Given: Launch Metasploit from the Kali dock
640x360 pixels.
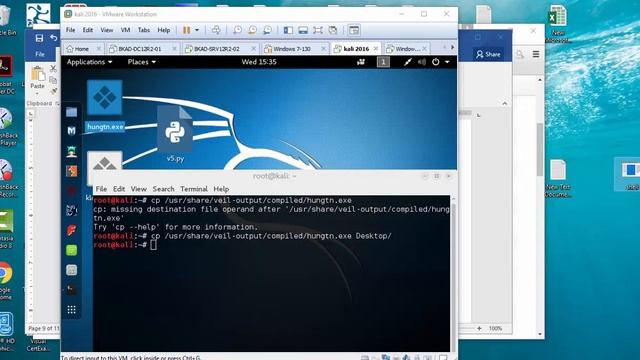Looking at the screenshot, I should pyautogui.click(x=71, y=131).
